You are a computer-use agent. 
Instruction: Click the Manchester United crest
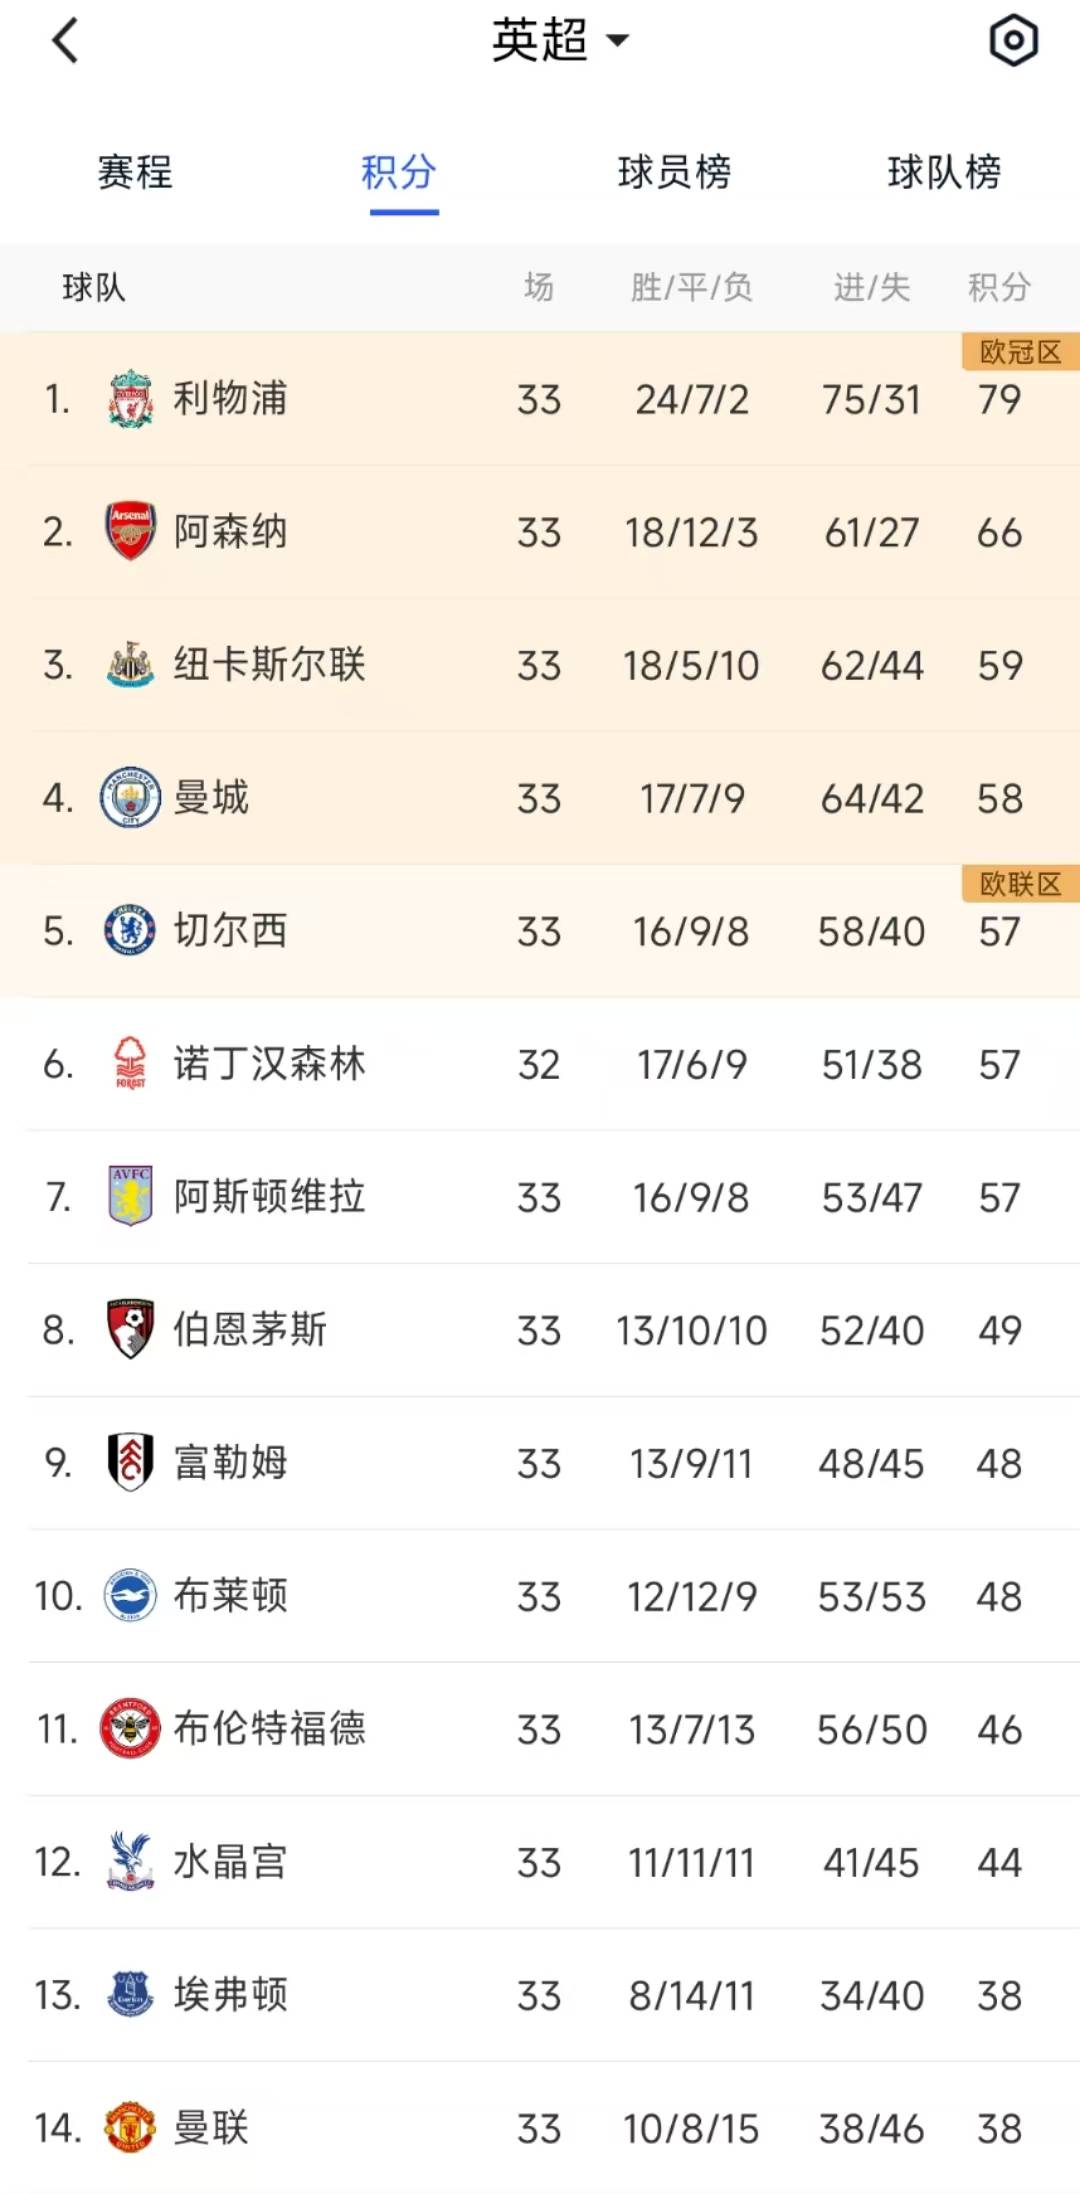click(x=130, y=2128)
